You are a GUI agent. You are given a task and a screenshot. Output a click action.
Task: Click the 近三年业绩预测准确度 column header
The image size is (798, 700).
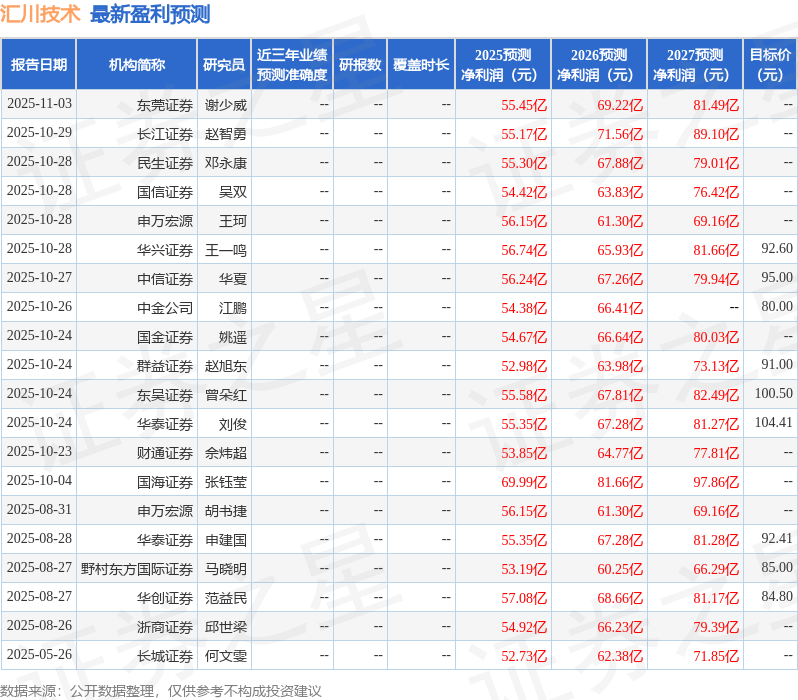coord(292,65)
